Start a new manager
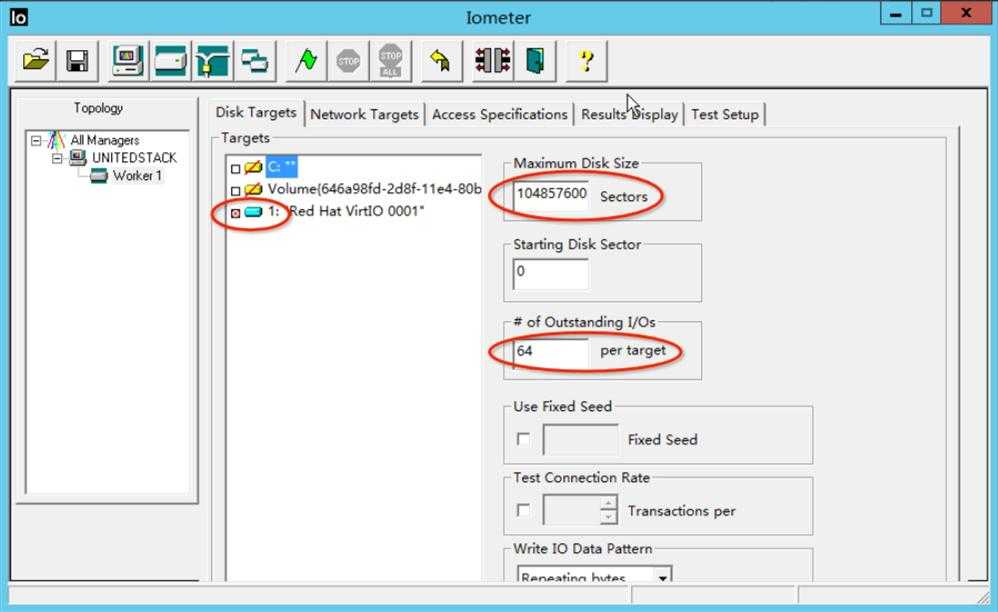The height and width of the screenshot is (612, 998). coord(127,62)
